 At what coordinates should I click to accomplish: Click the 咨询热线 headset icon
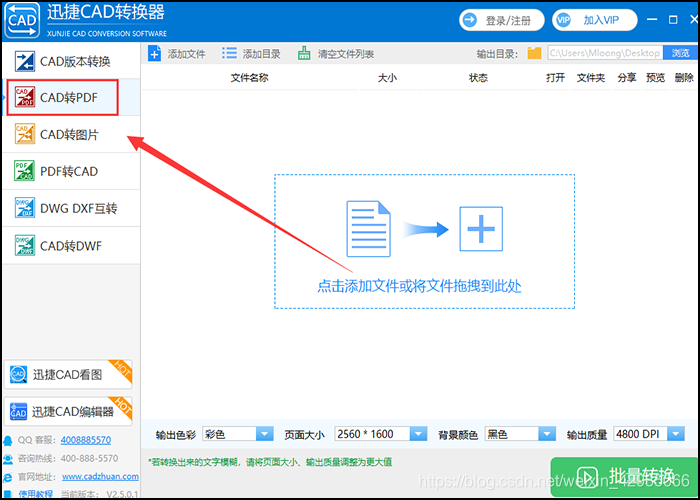(x=8, y=459)
